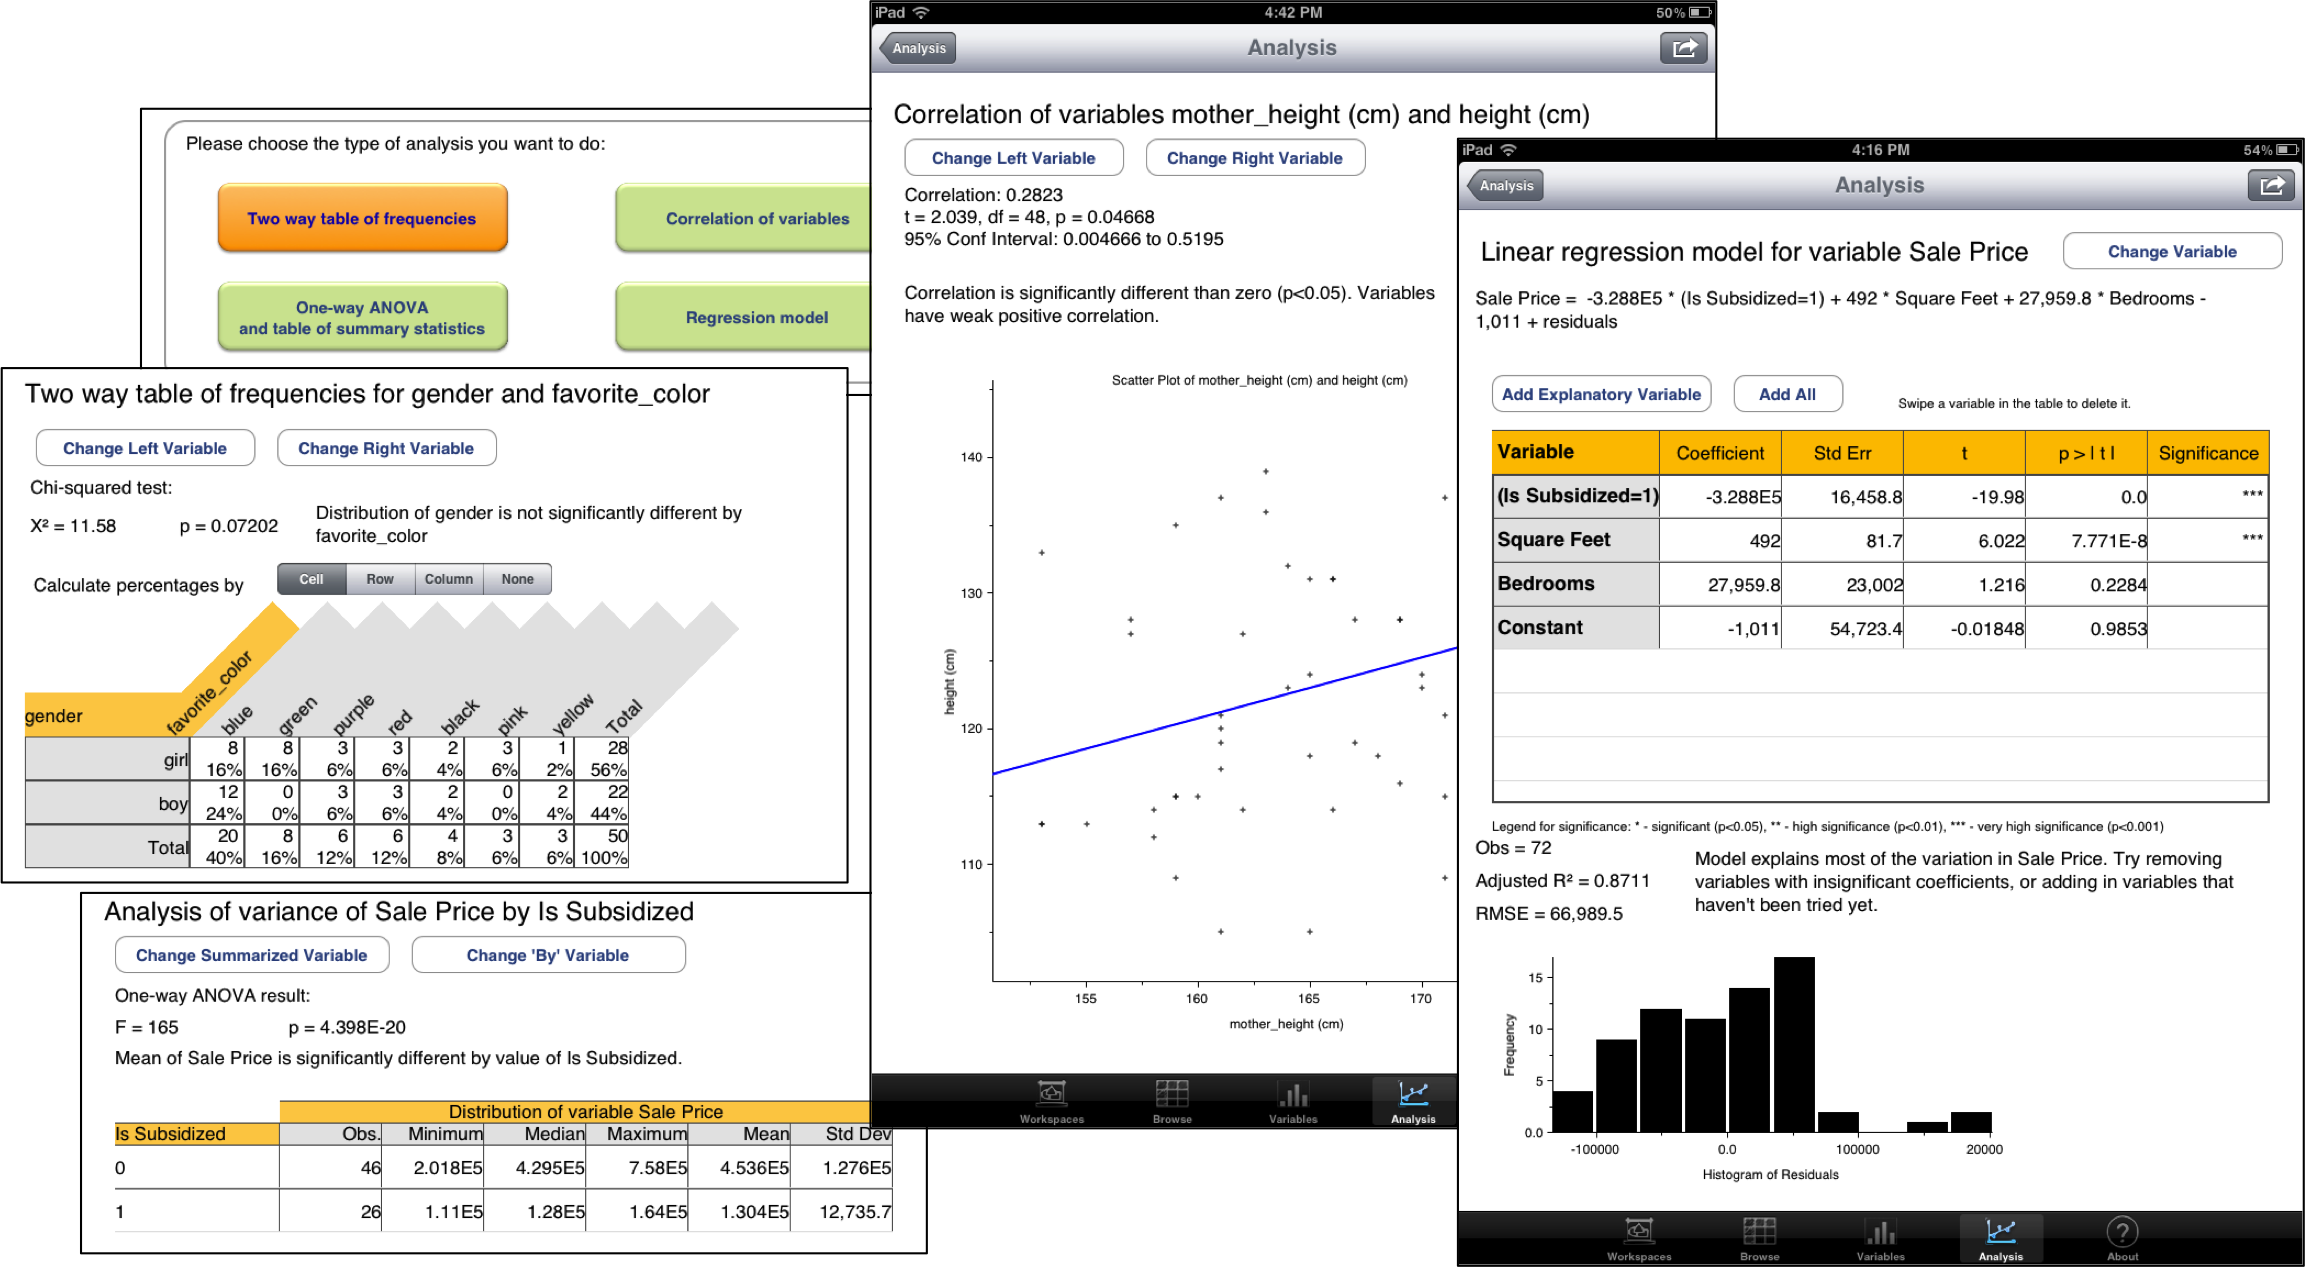Click Square Feet coefficient 492
Screen dimensions: 2305x1267
pyautogui.click(x=1765, y=541)
